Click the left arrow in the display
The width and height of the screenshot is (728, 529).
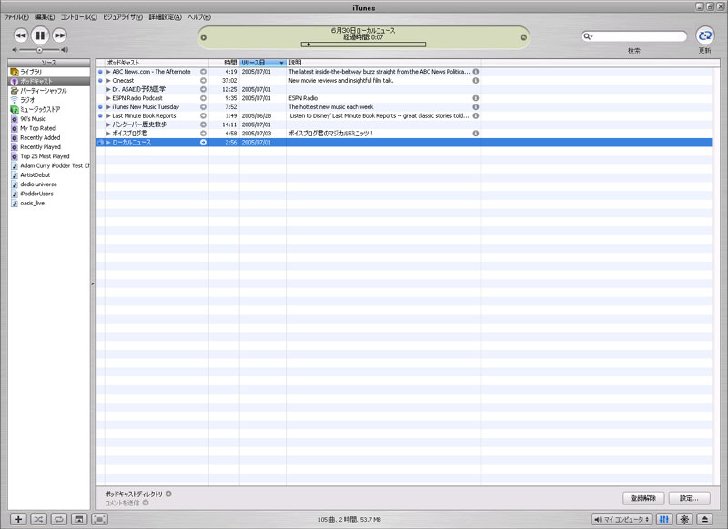(x=203, y=38)
